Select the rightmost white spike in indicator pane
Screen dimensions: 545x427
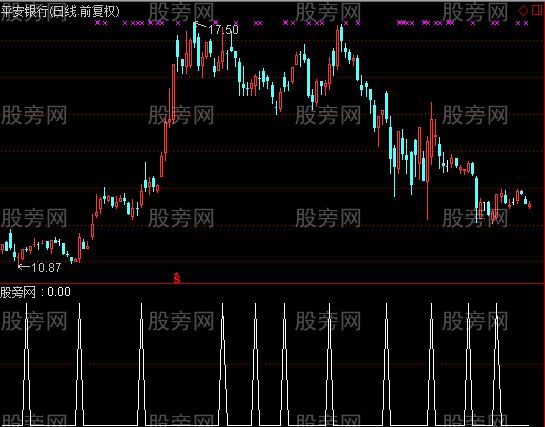click(497, 363)
